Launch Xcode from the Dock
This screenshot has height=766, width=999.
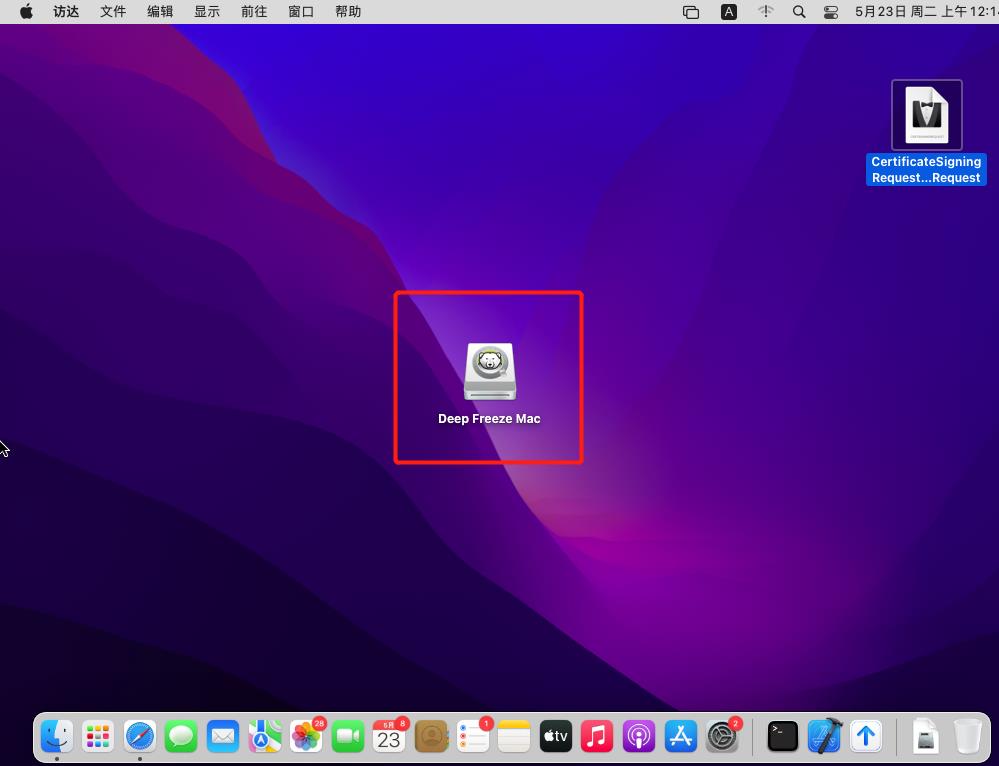tap(824, 737)
